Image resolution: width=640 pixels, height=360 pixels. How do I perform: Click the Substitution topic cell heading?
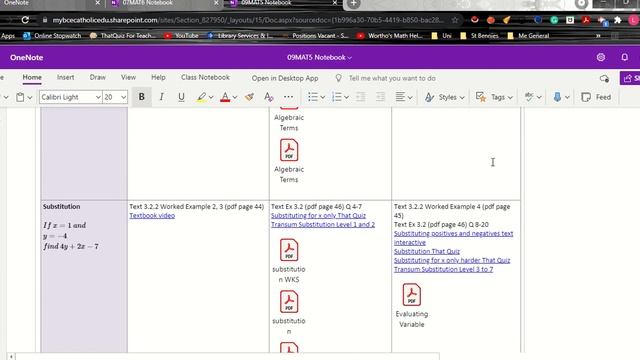pos(62,207)
